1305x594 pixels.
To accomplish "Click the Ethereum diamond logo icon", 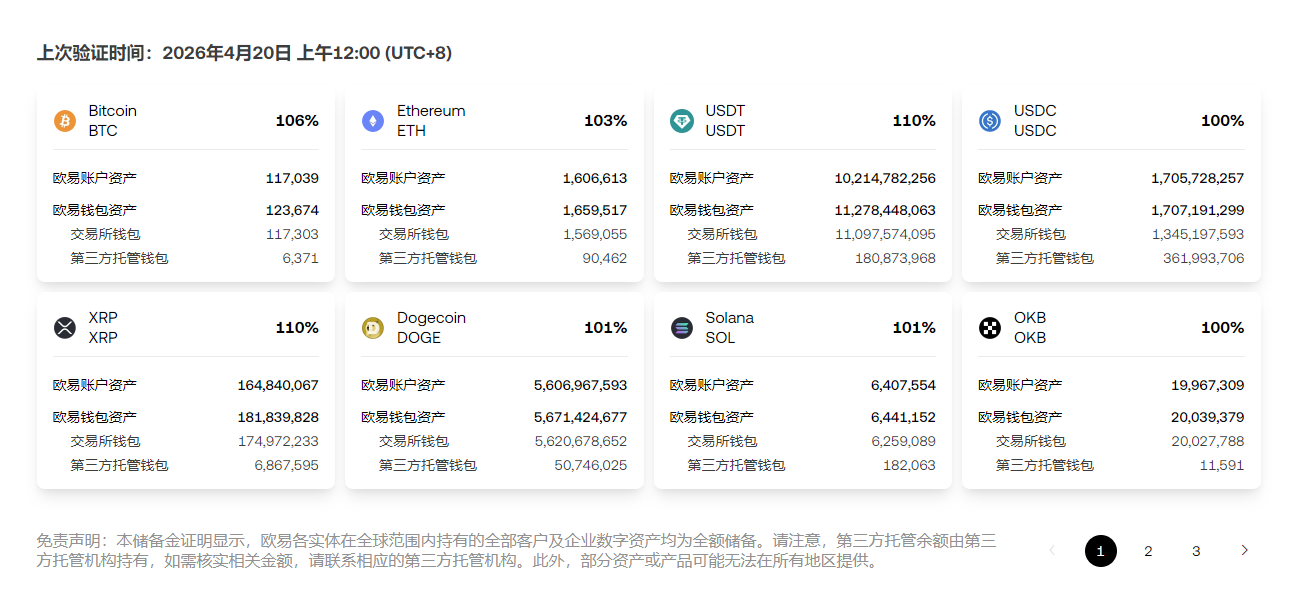I will (x=373, y=121).
